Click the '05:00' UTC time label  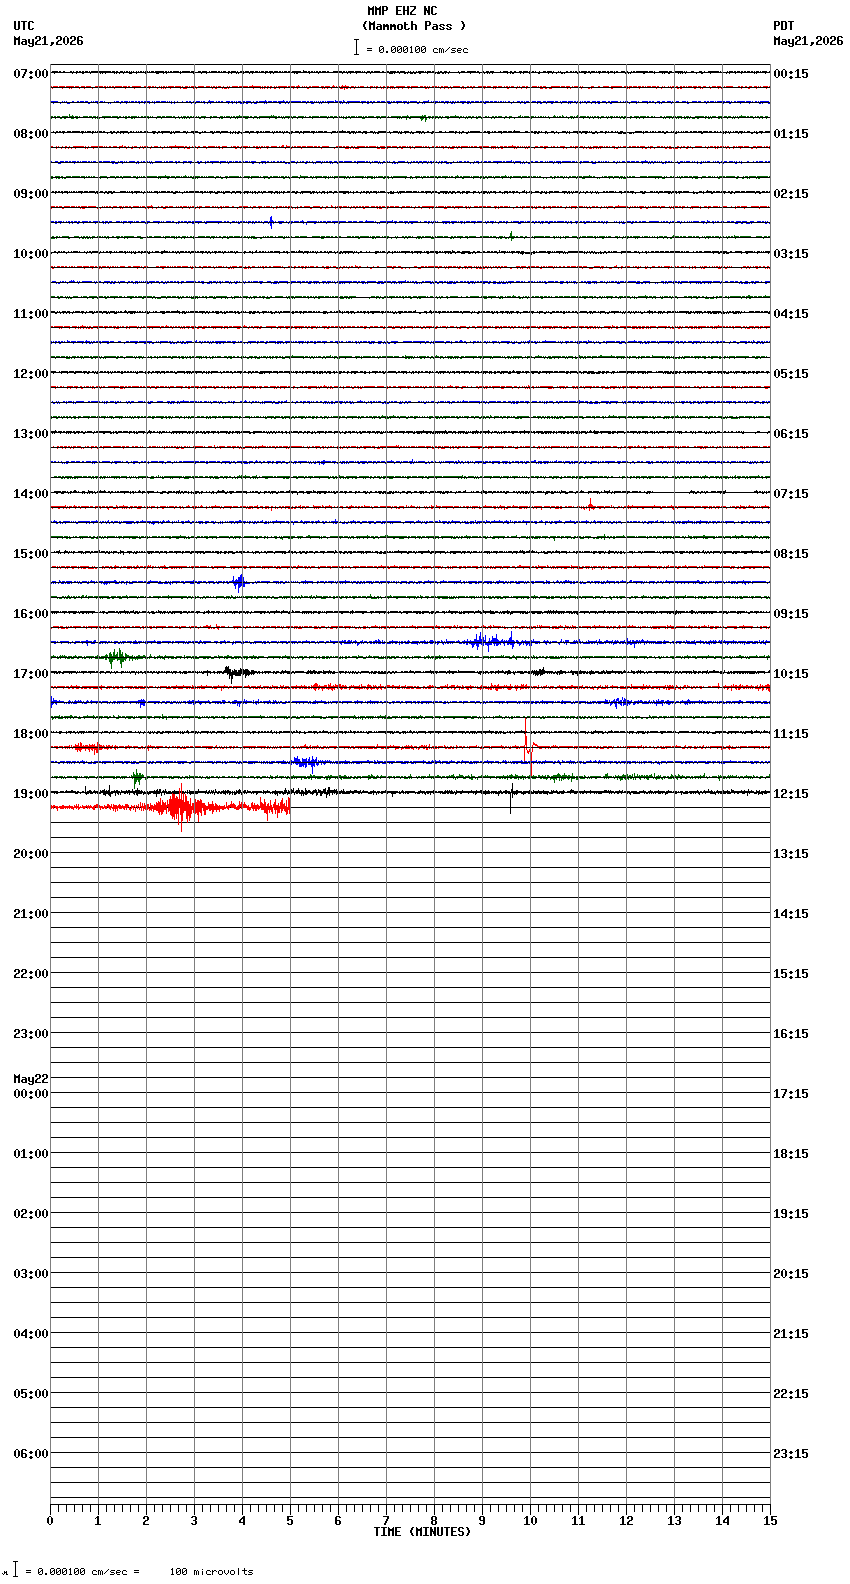(x=31, y=1394)
